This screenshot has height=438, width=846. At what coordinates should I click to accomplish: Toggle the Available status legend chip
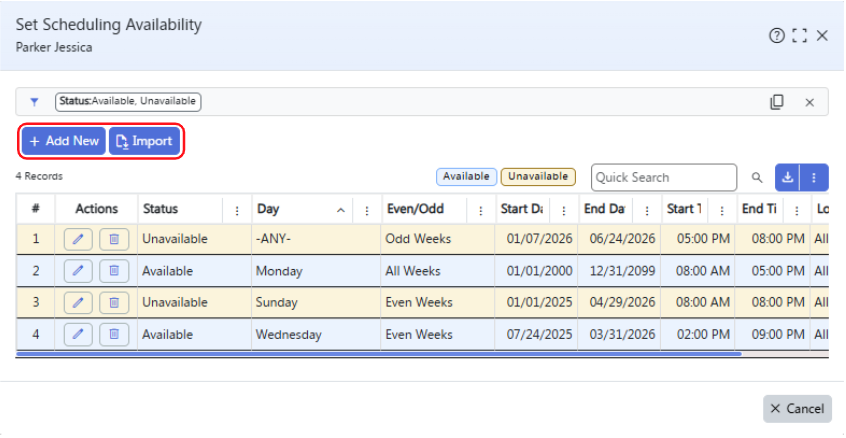[466, 176]
